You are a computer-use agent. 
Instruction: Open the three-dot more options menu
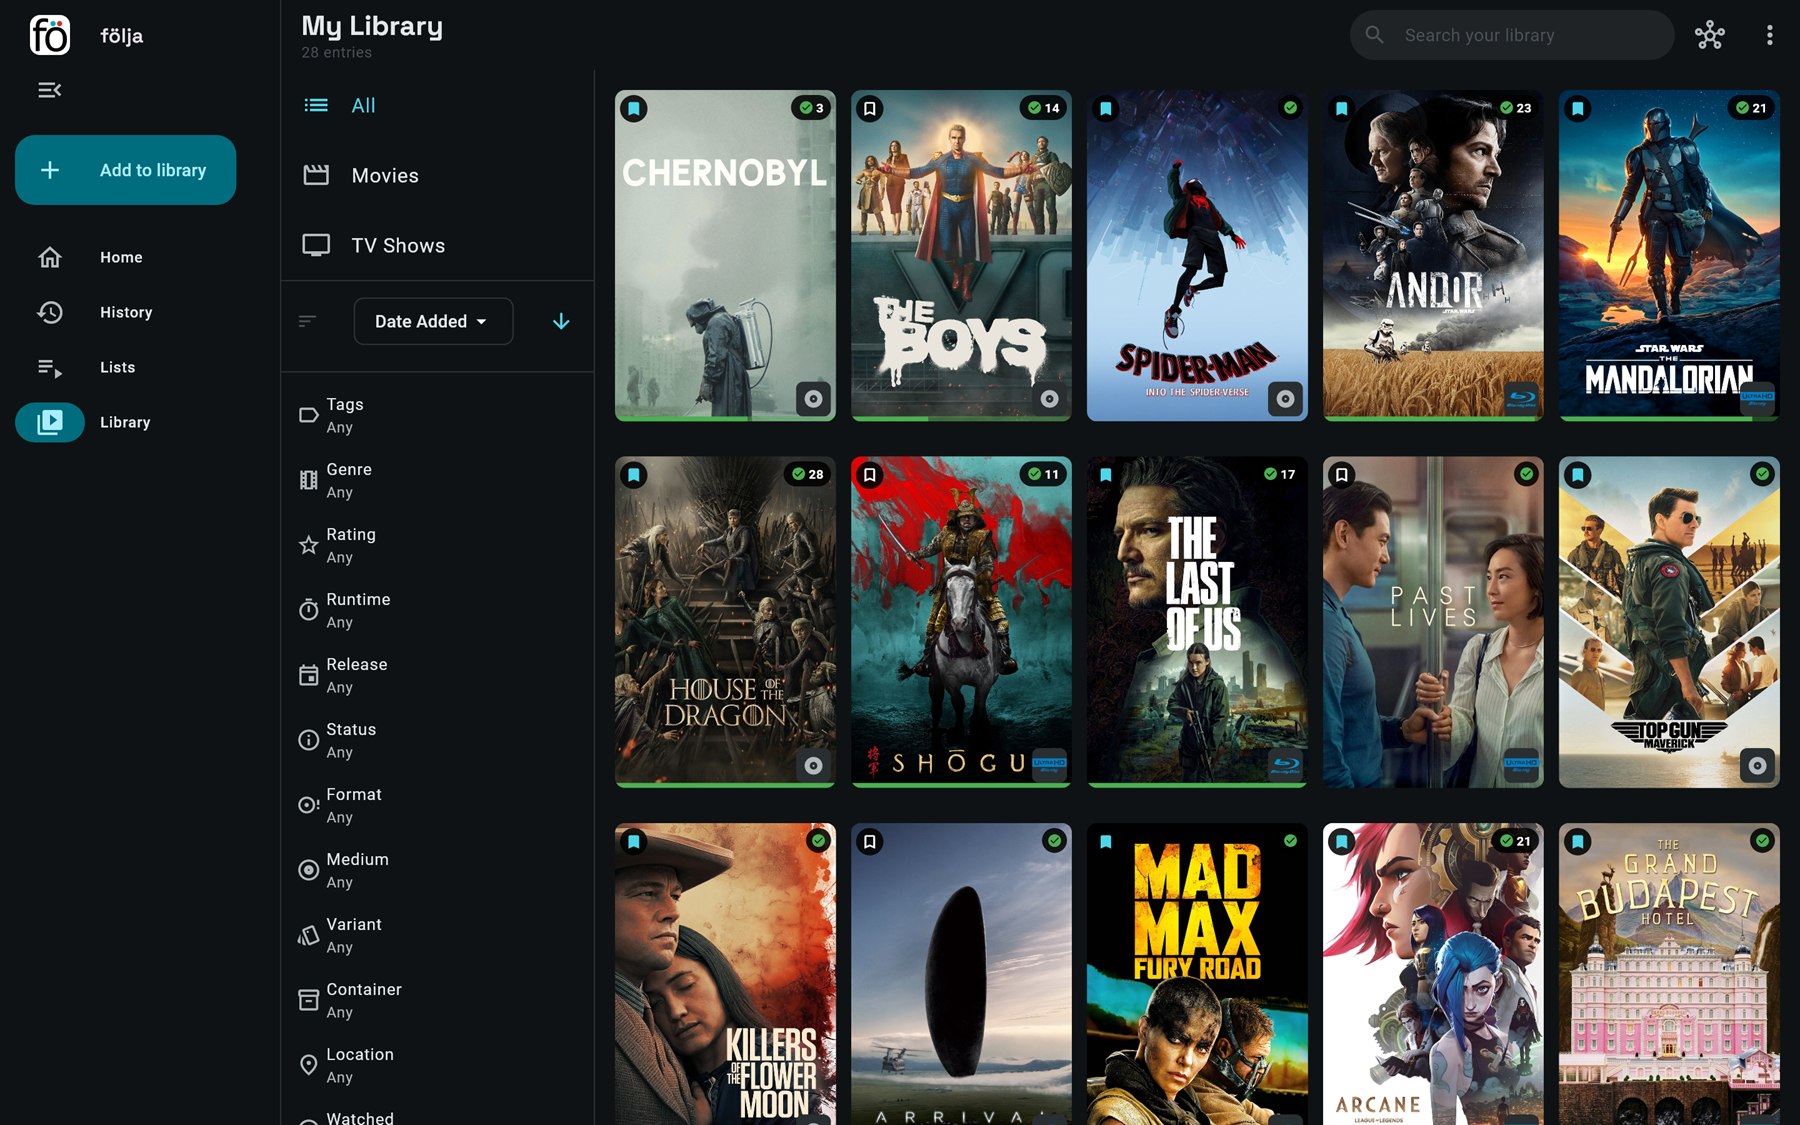tap(1769, 35)
